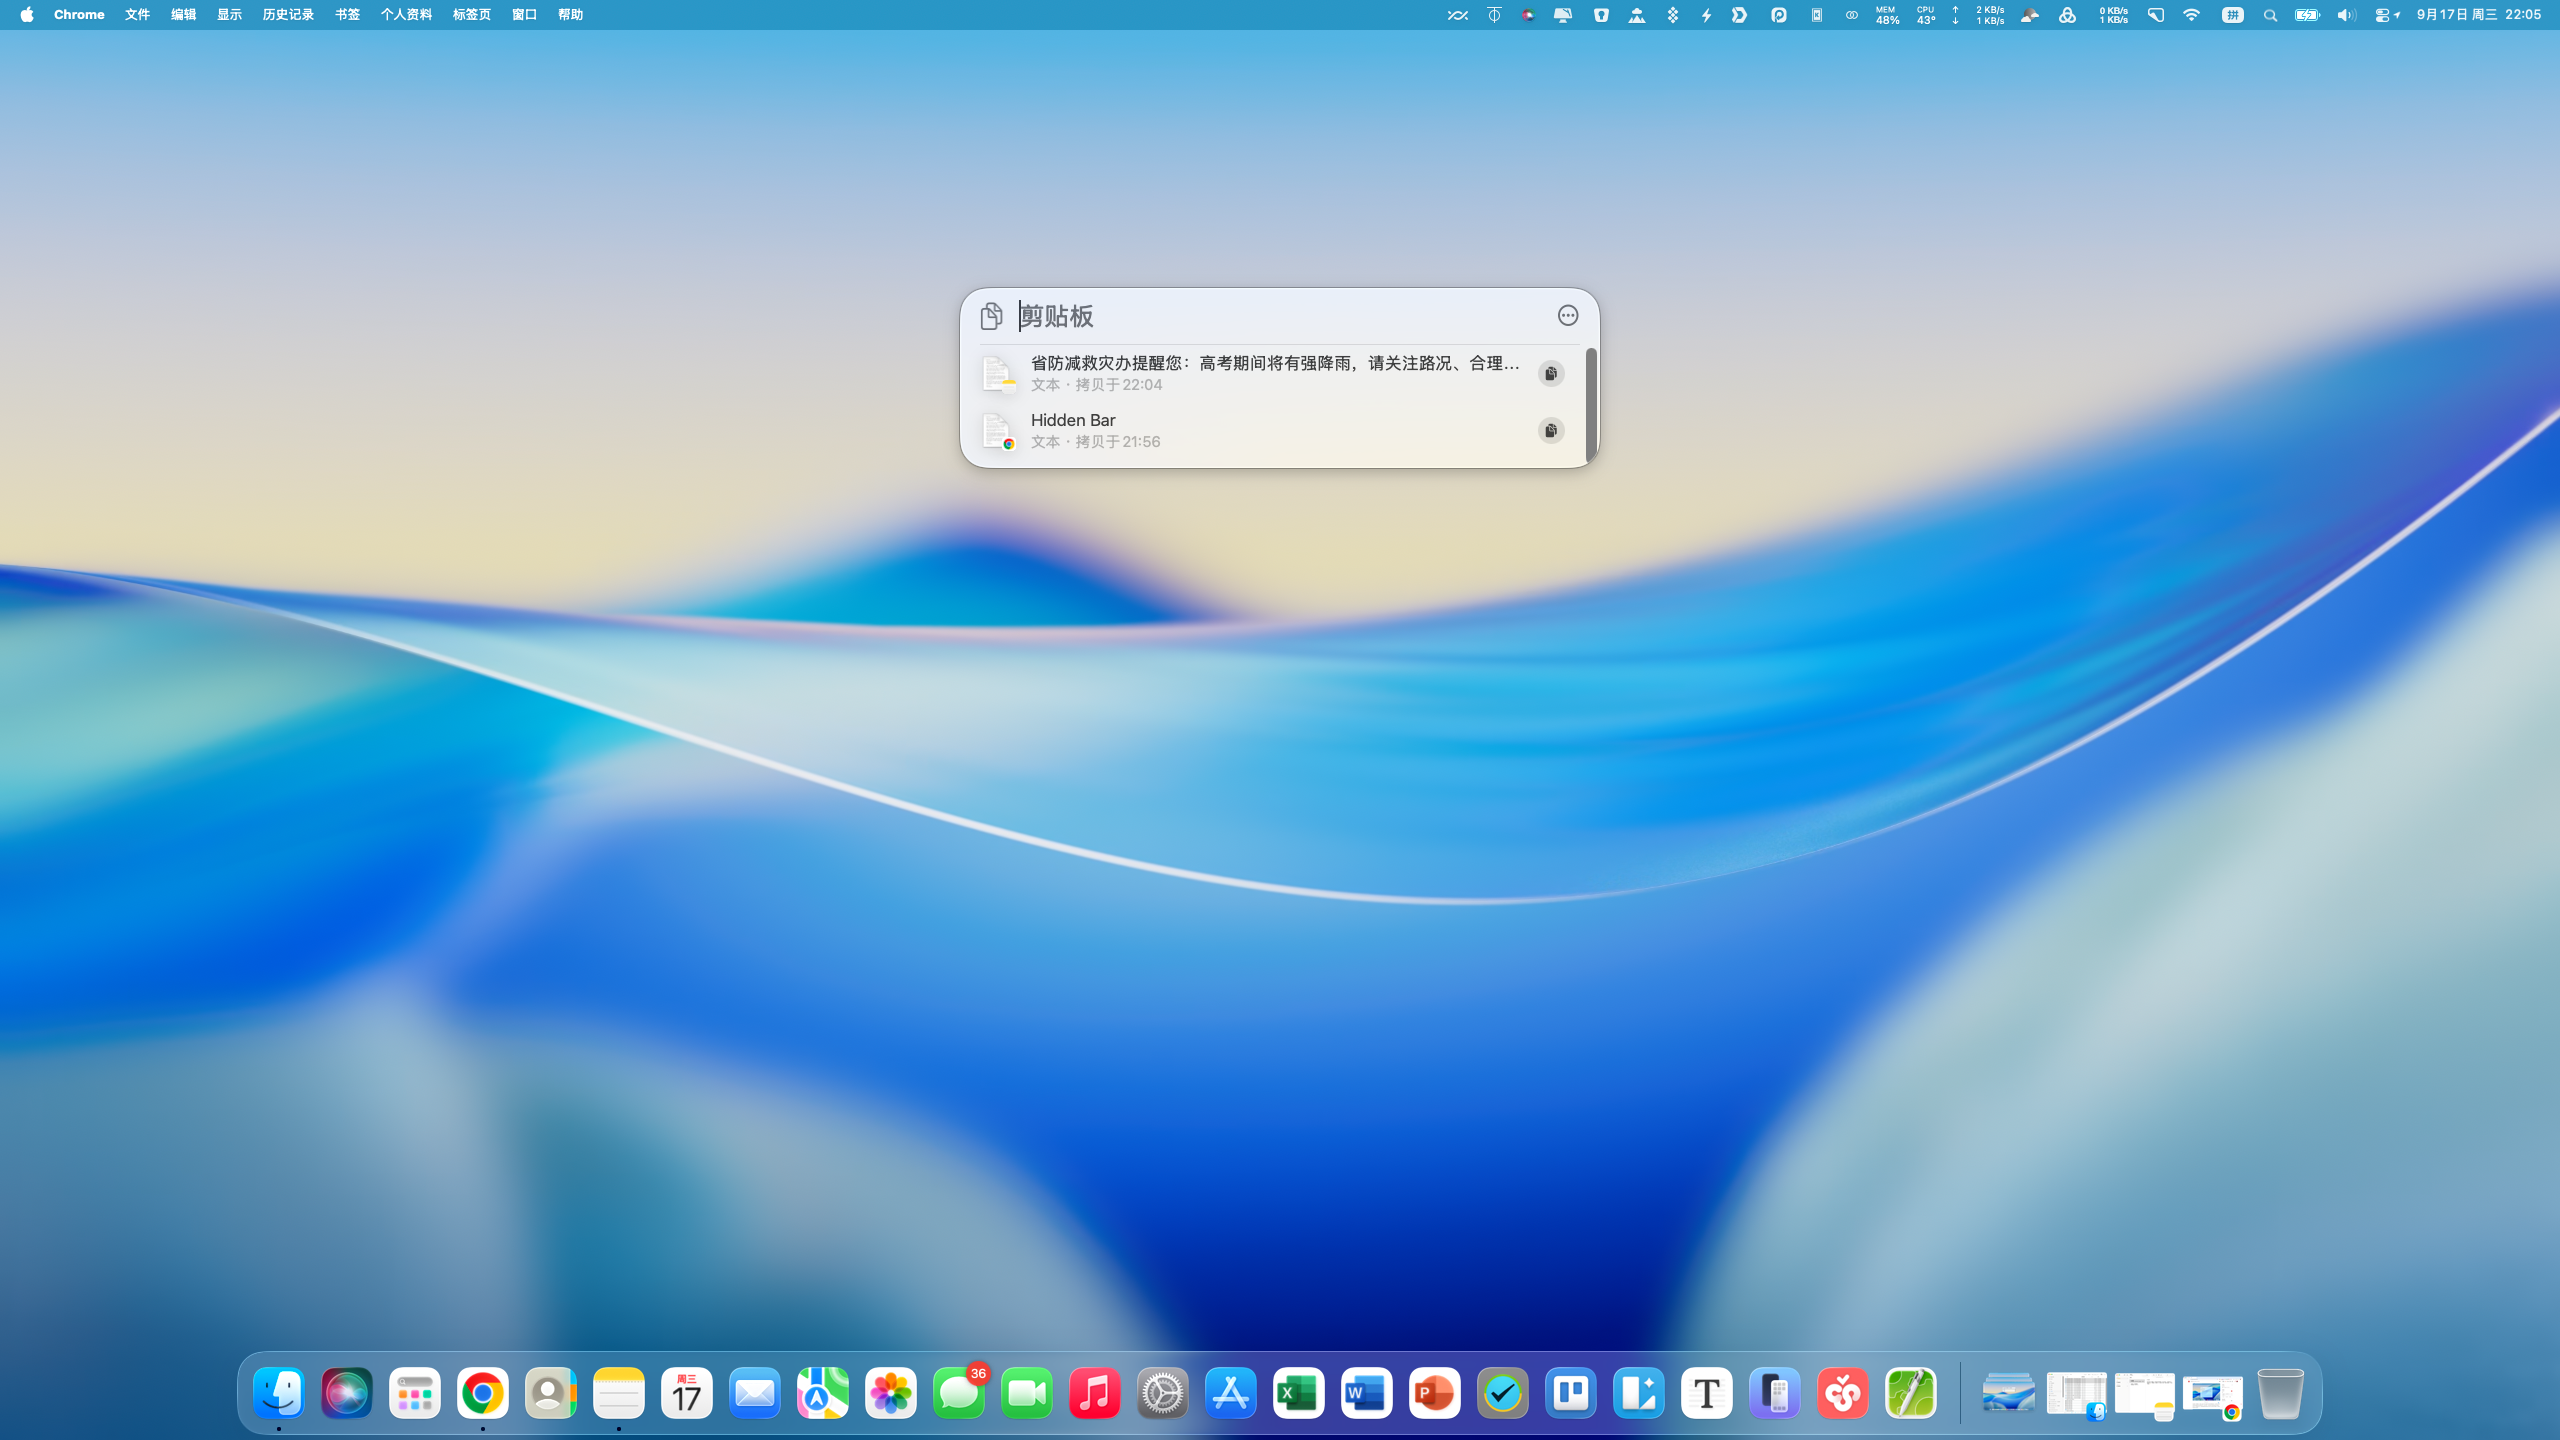Viewport: 2560px width, 1440px height.
Task: Click copy icon for the Hidden Bar entry
Action: (x=1551, y=431)
